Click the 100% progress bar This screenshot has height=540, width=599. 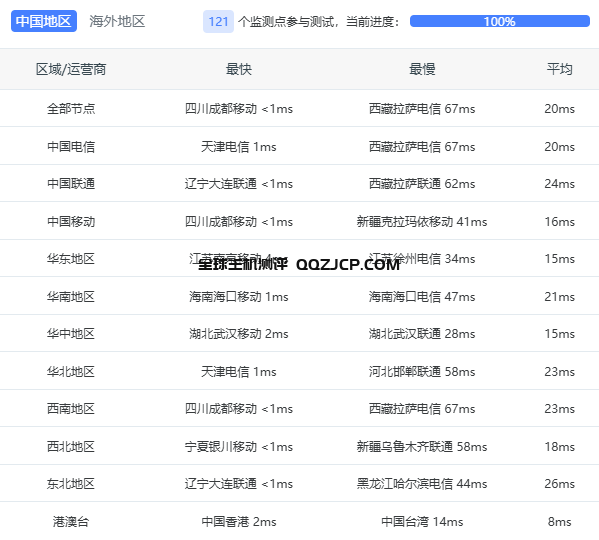(500, 21)
